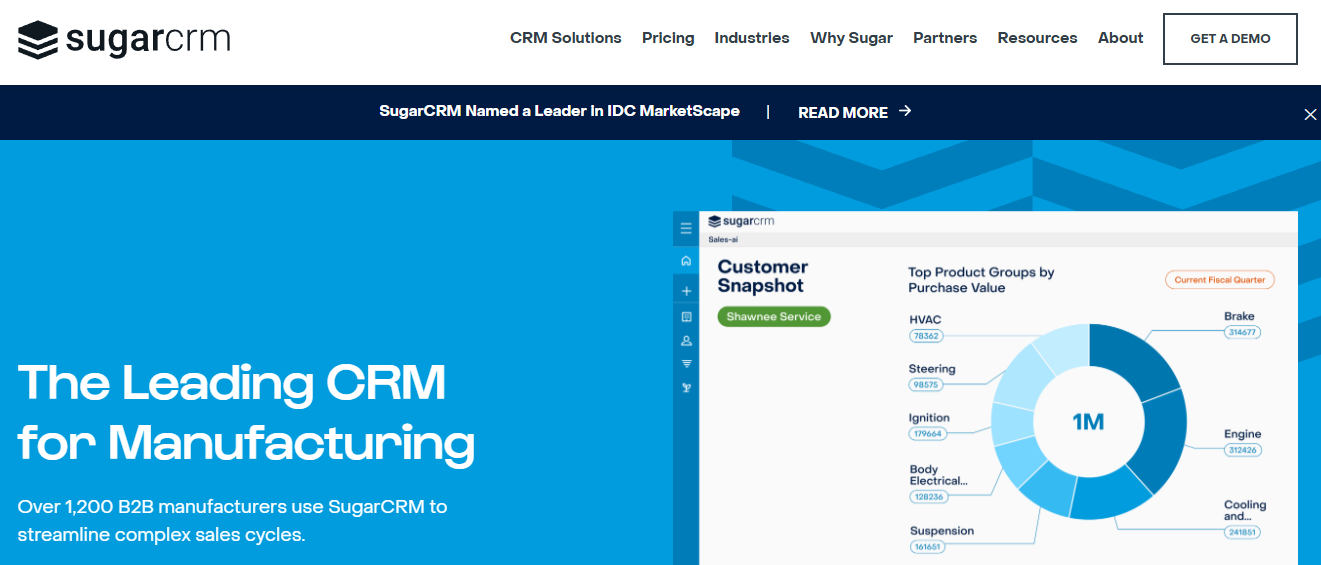This screenshot has width=1321, height=565.
Task: Click the Current Fiscal Quarter pill
Action: [x=1220, y=280]
